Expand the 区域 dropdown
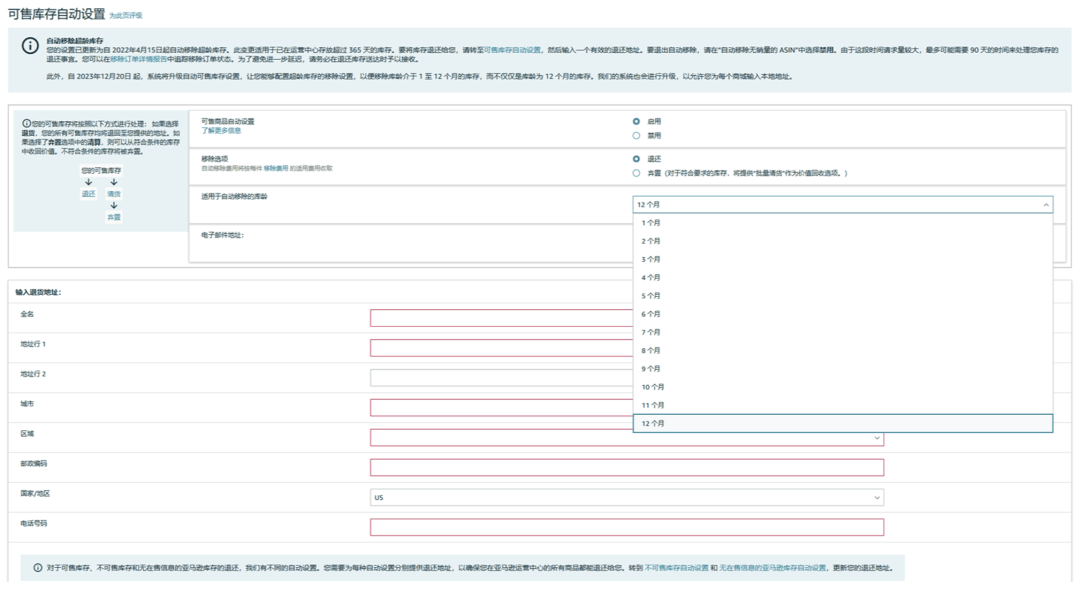1080x590 pixels. point(627,438)
